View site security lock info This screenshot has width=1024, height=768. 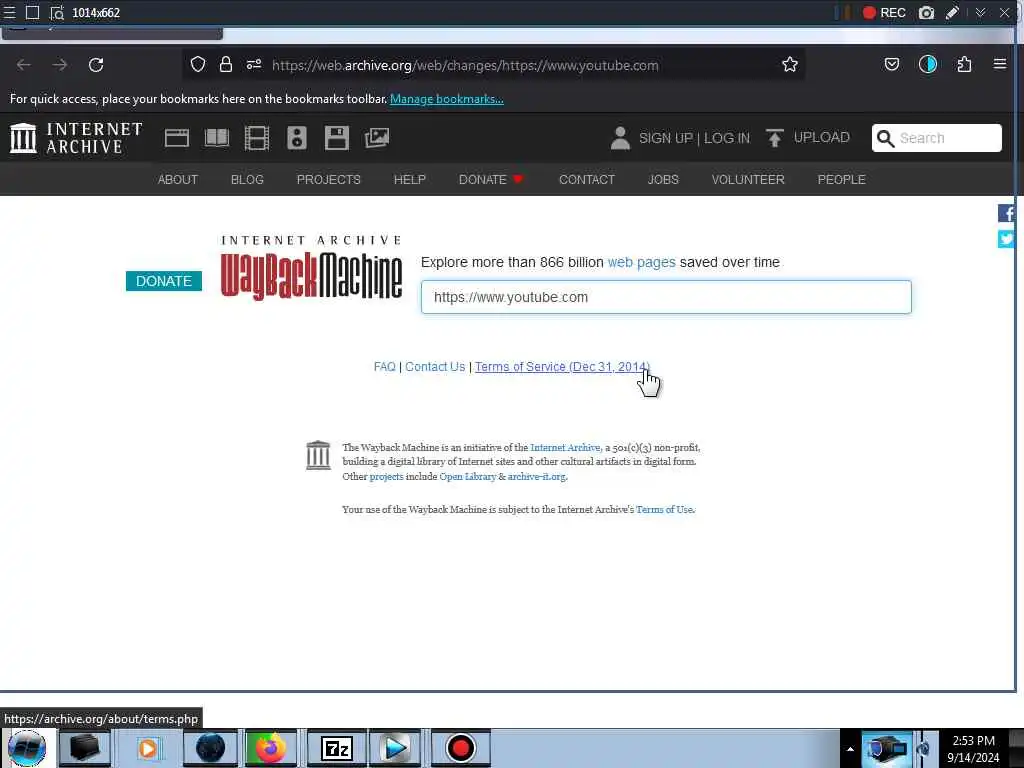tap(226, 64)
